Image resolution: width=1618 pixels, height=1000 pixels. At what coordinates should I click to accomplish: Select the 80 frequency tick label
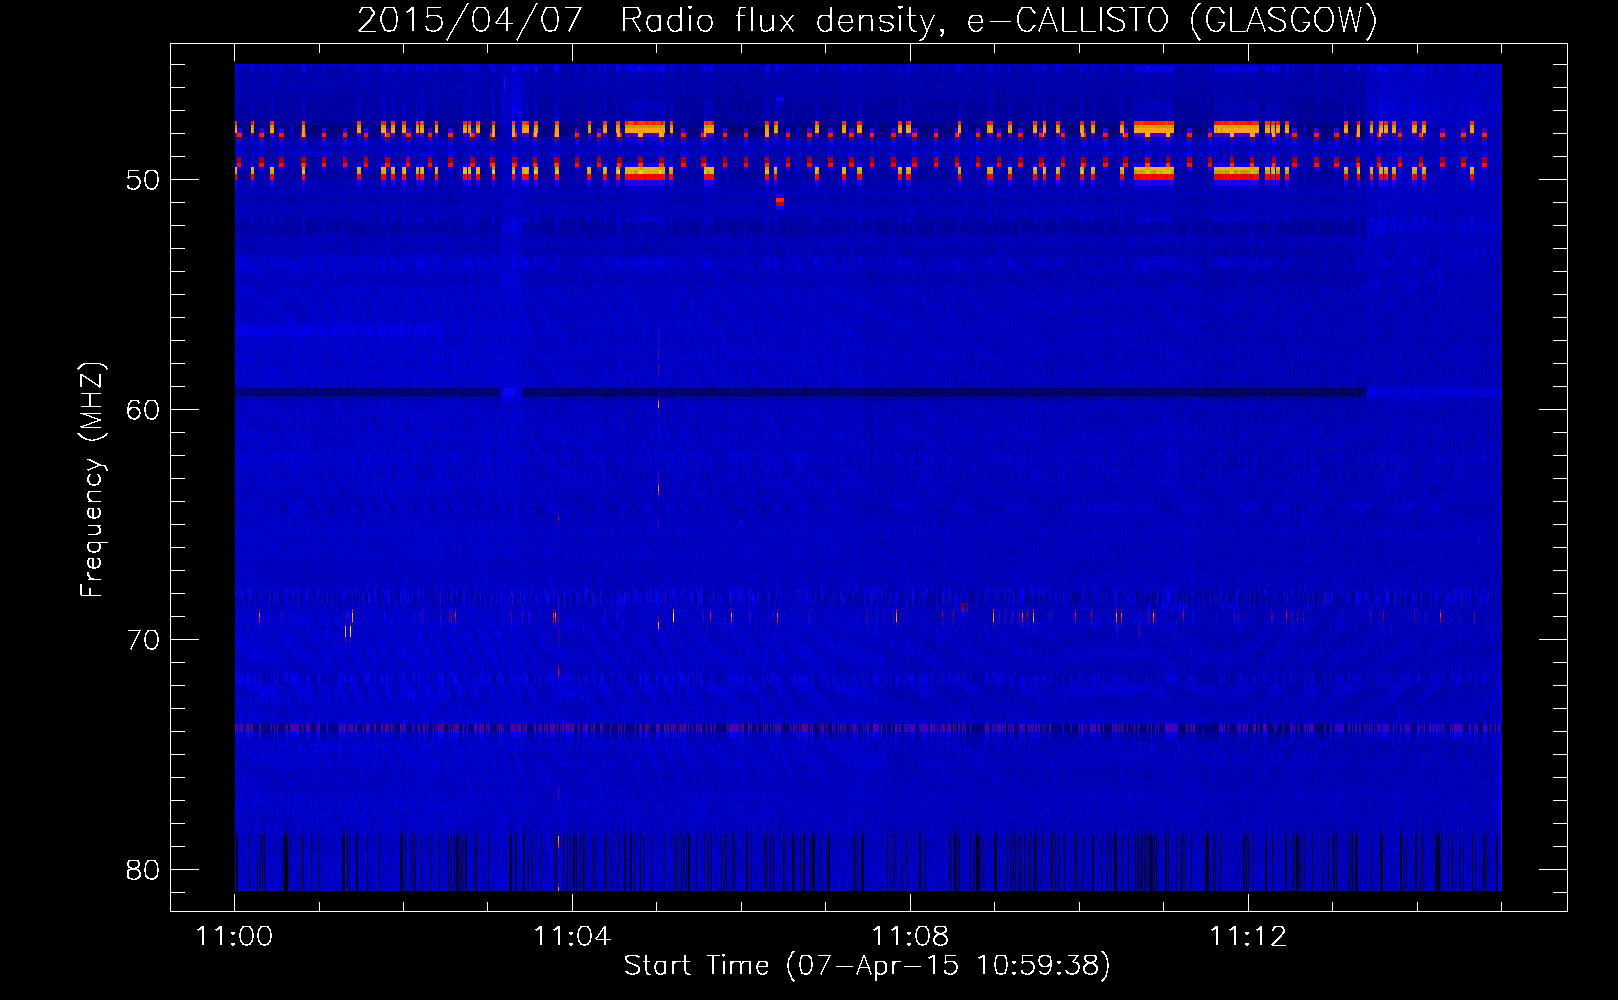coord(143,871)
